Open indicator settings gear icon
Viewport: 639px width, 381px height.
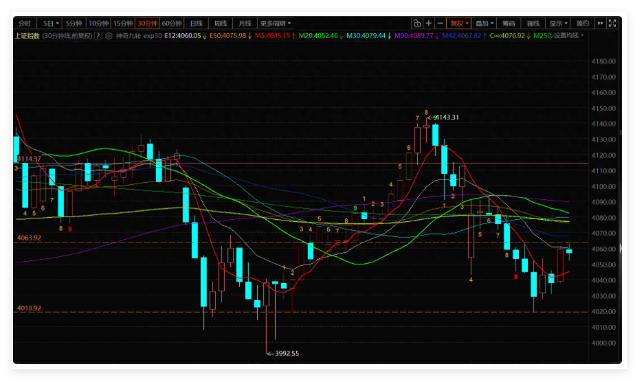pos(109,36)
